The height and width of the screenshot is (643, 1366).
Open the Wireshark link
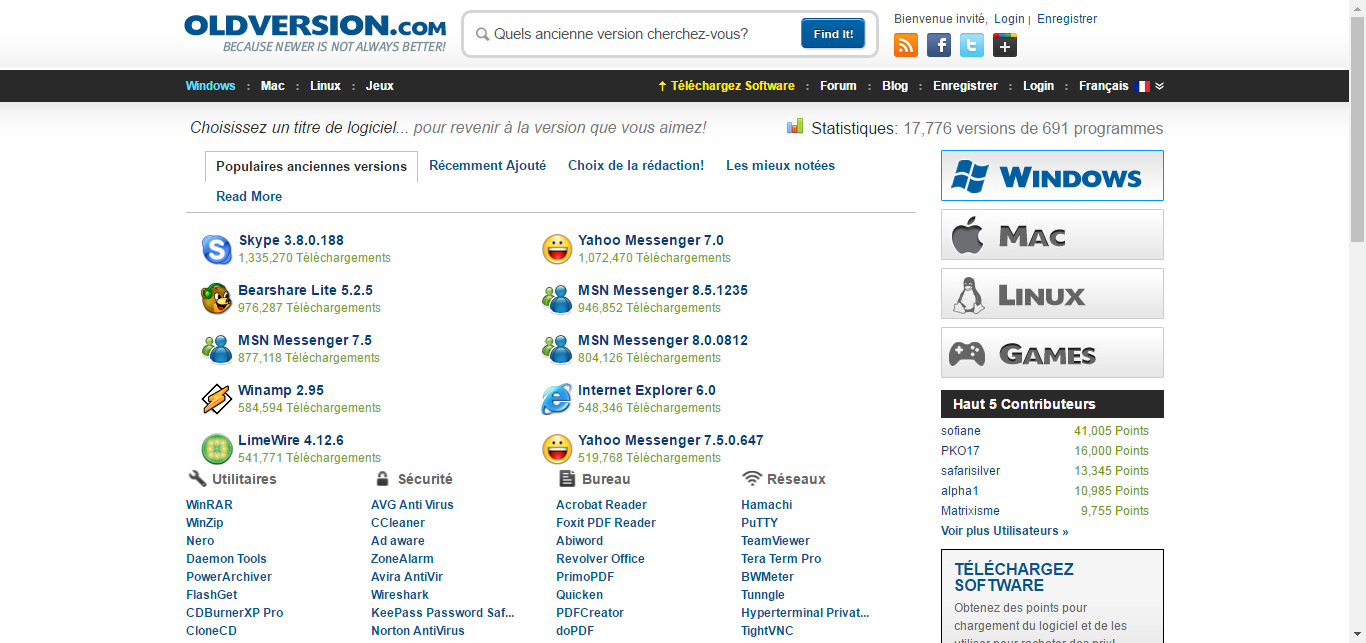click(400, 595)
